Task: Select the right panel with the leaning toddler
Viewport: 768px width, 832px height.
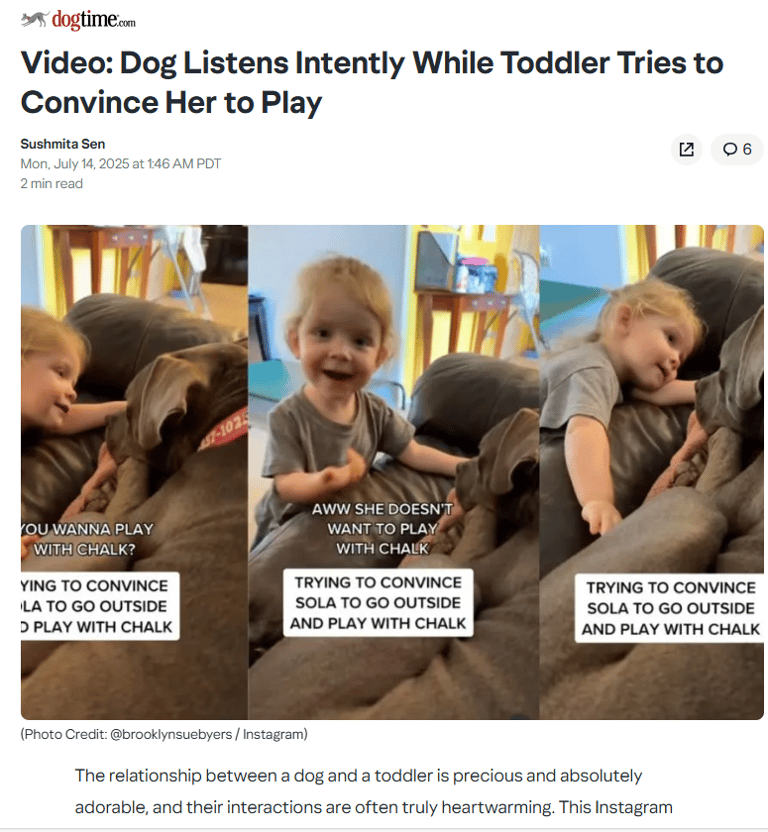Action: tap(651, 472)
